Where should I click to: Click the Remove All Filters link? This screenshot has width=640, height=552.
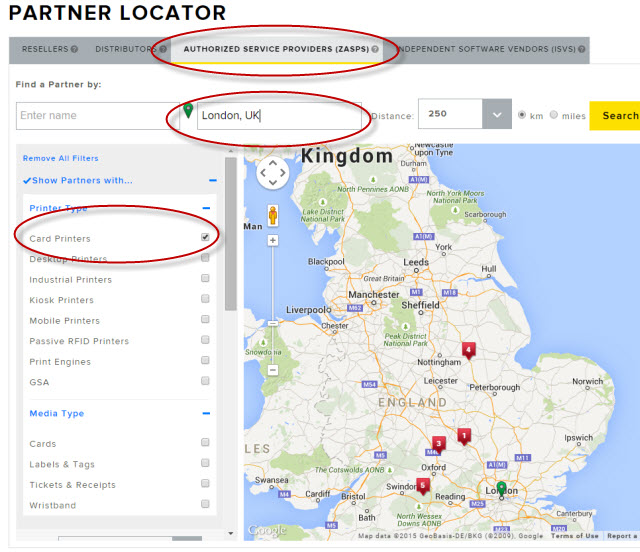click(x=60, y=158)
